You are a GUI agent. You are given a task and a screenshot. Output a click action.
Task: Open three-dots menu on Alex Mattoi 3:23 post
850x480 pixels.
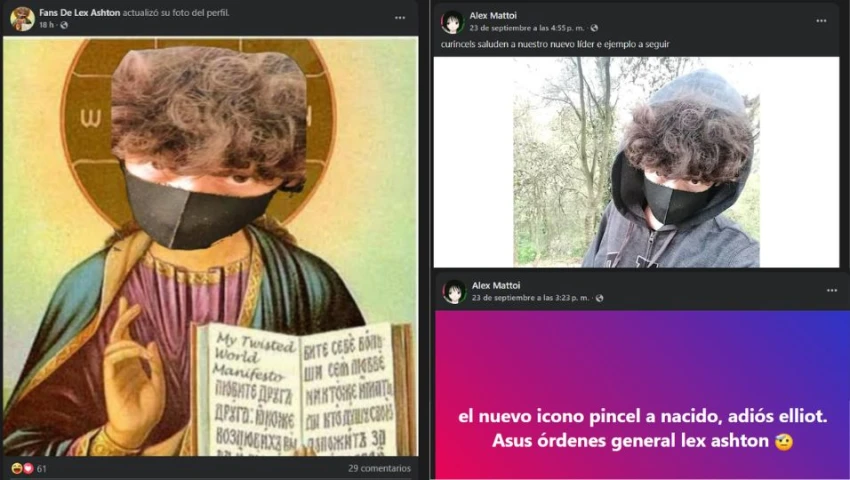(x=832, y=291)
